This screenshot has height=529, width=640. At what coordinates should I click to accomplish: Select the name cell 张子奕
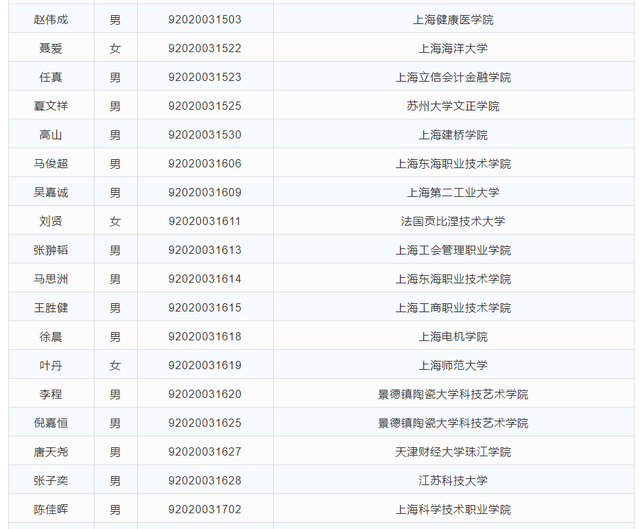coord(51,480)
